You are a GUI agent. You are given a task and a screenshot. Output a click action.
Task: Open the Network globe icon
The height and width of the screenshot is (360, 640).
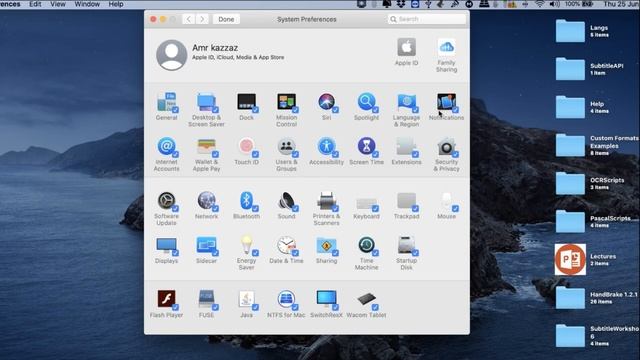click(206, 201)
